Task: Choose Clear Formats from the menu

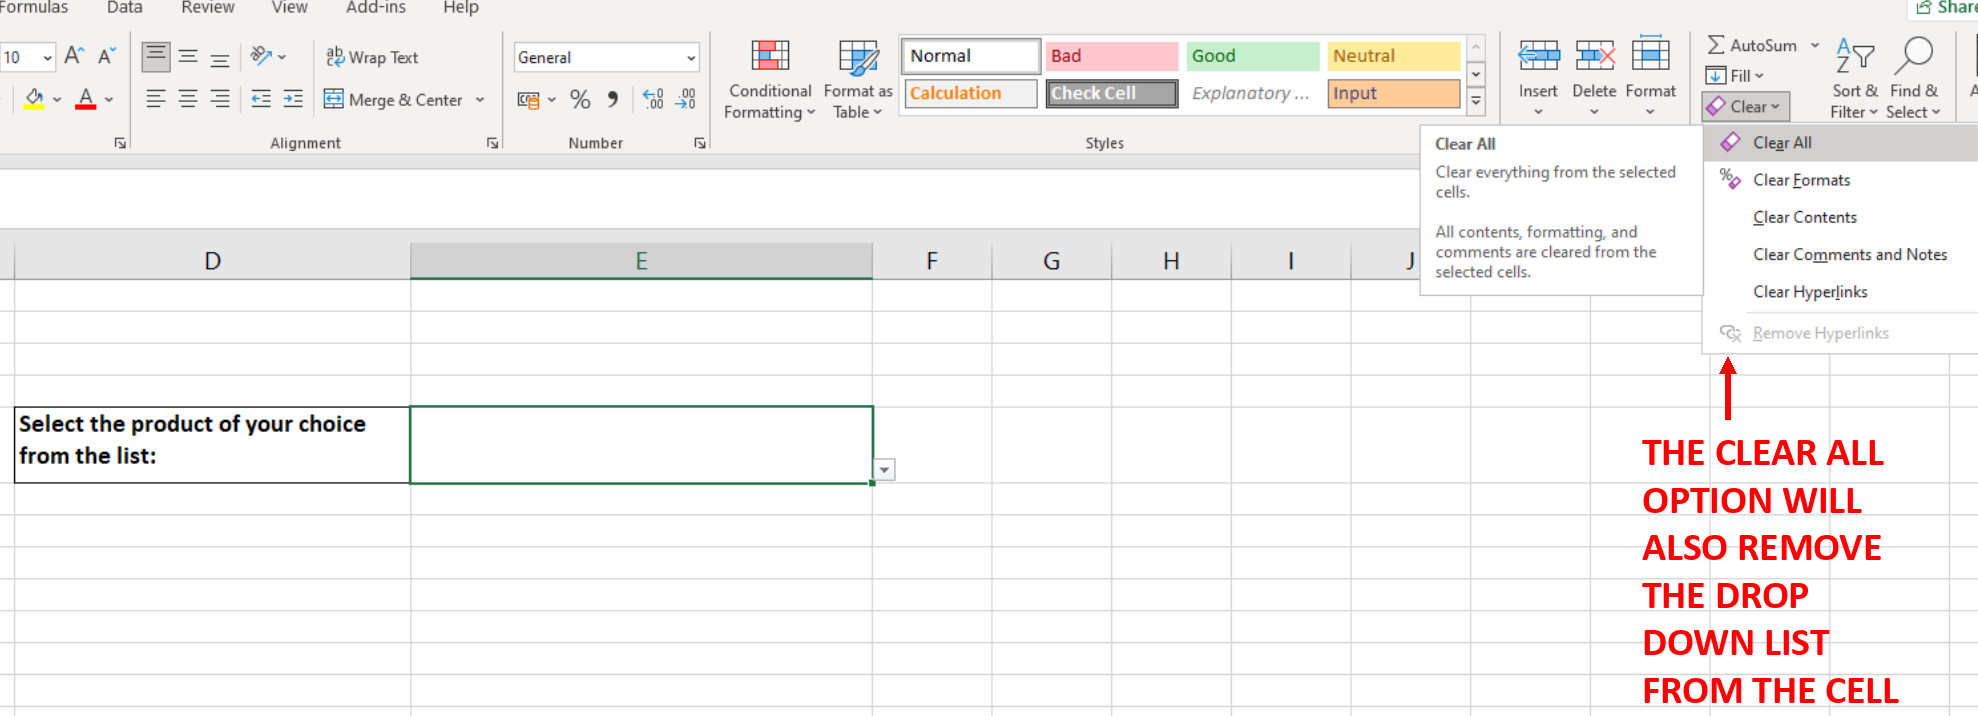Action: 1841,180
